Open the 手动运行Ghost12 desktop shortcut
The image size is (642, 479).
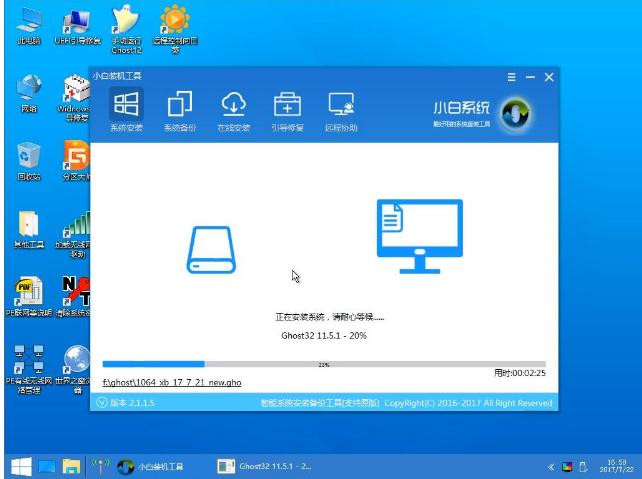pos(126,20)
